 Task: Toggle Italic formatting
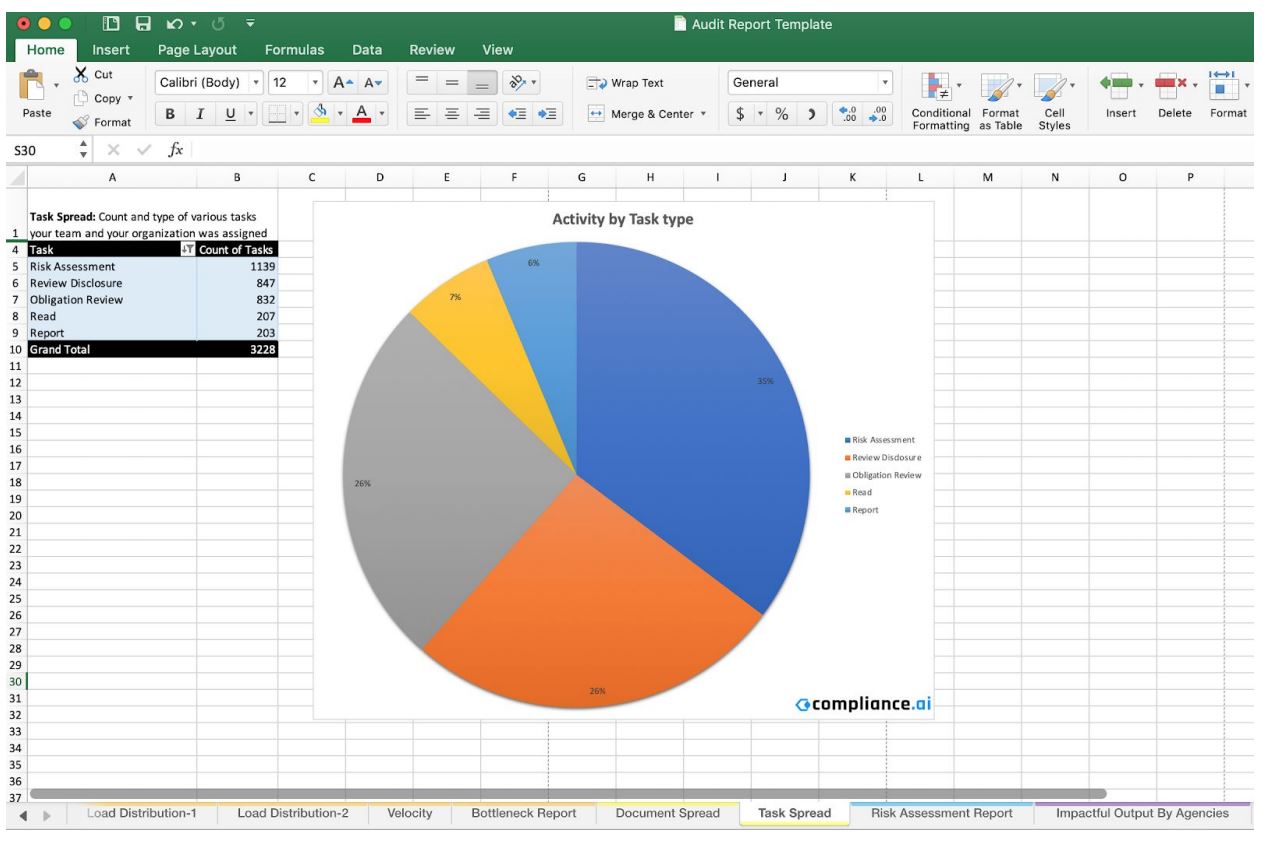click(200, 114)
